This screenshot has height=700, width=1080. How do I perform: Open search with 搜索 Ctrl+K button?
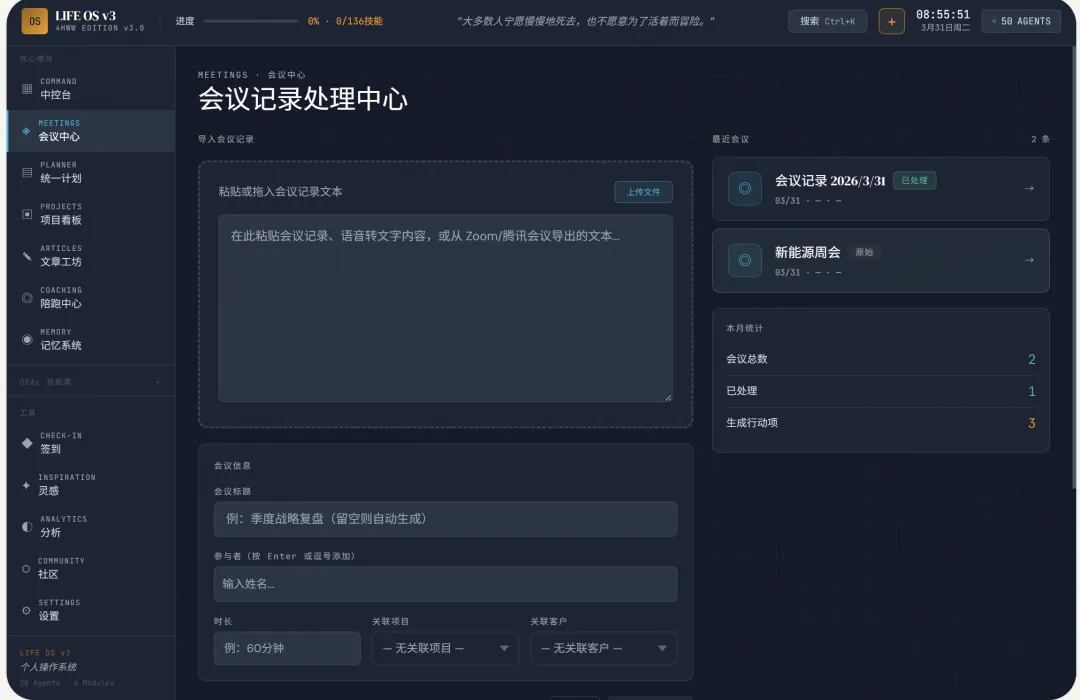click(827, 21)
